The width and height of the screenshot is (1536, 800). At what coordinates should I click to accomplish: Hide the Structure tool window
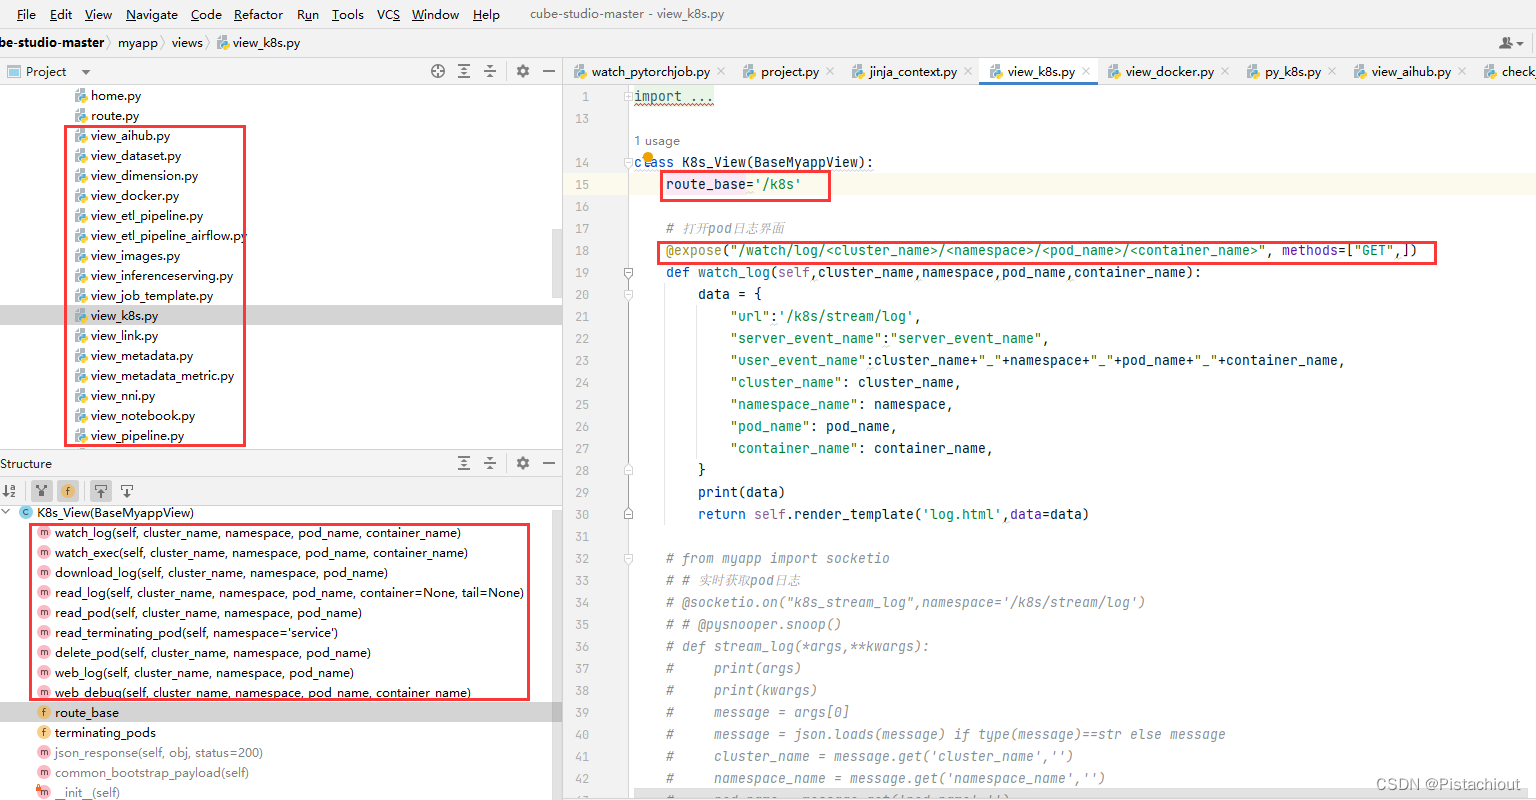pyautogui.click(x=549, y=463)
